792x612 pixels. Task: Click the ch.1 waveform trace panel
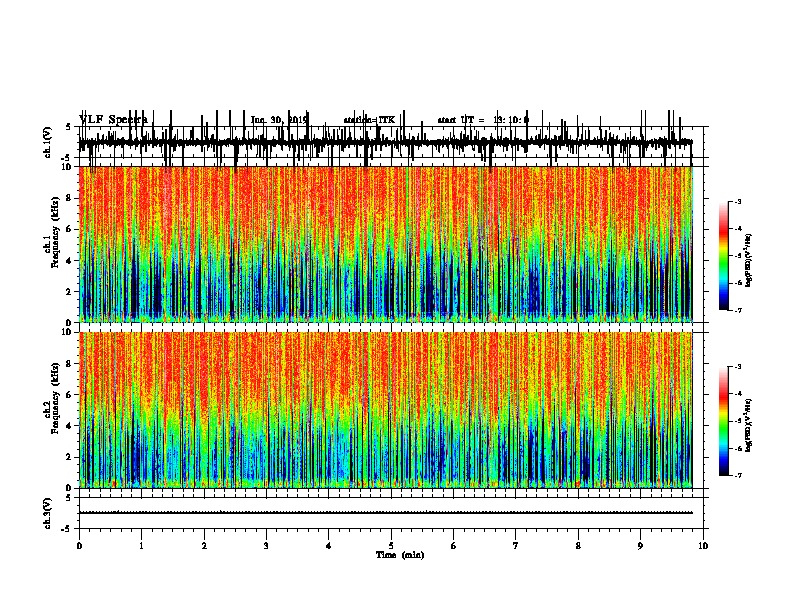393,143
